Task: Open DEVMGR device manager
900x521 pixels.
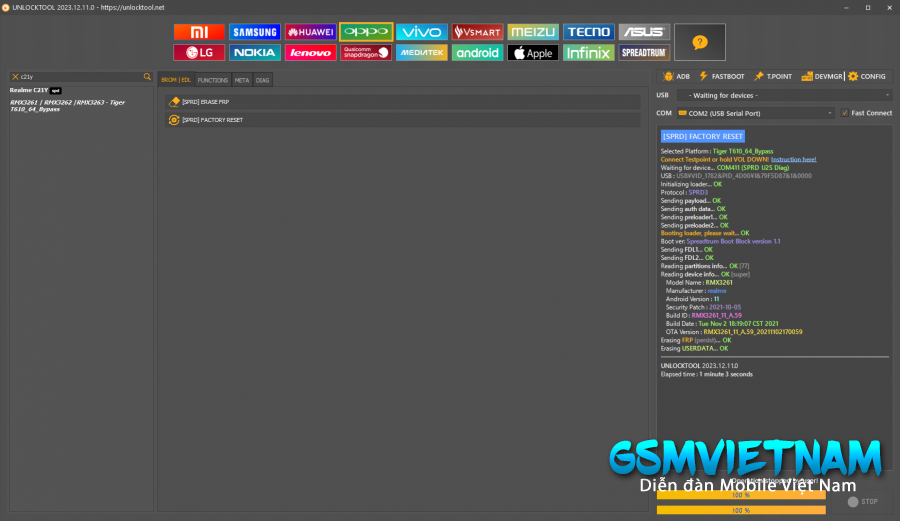Action: tap(822, 76)
